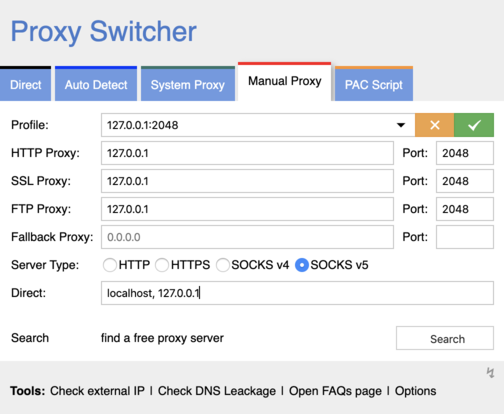Click the SSL Proxy port field
504x414 pixels.
pyautogui.click(x=465, y=181)
